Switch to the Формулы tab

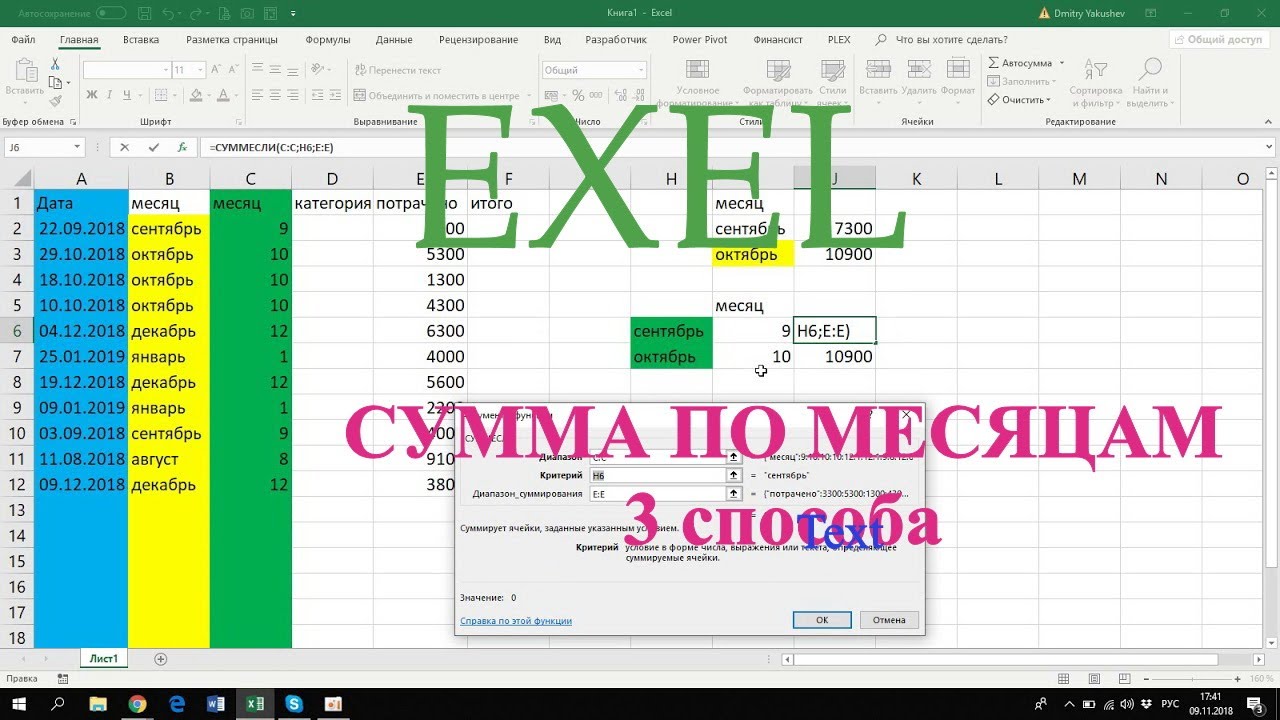328,40
